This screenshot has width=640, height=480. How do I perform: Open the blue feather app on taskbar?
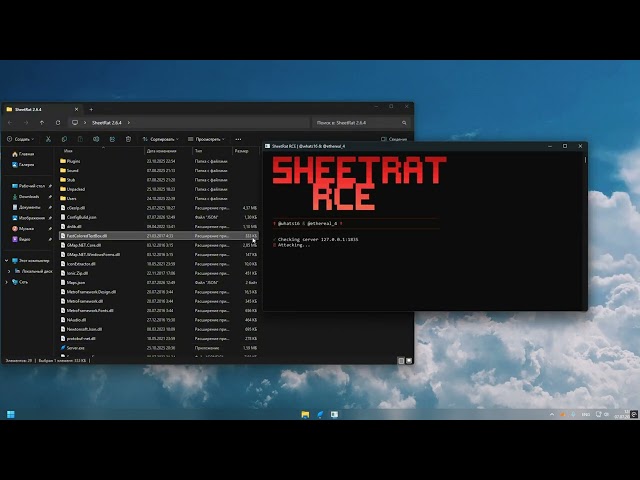(x=320, y=415)
